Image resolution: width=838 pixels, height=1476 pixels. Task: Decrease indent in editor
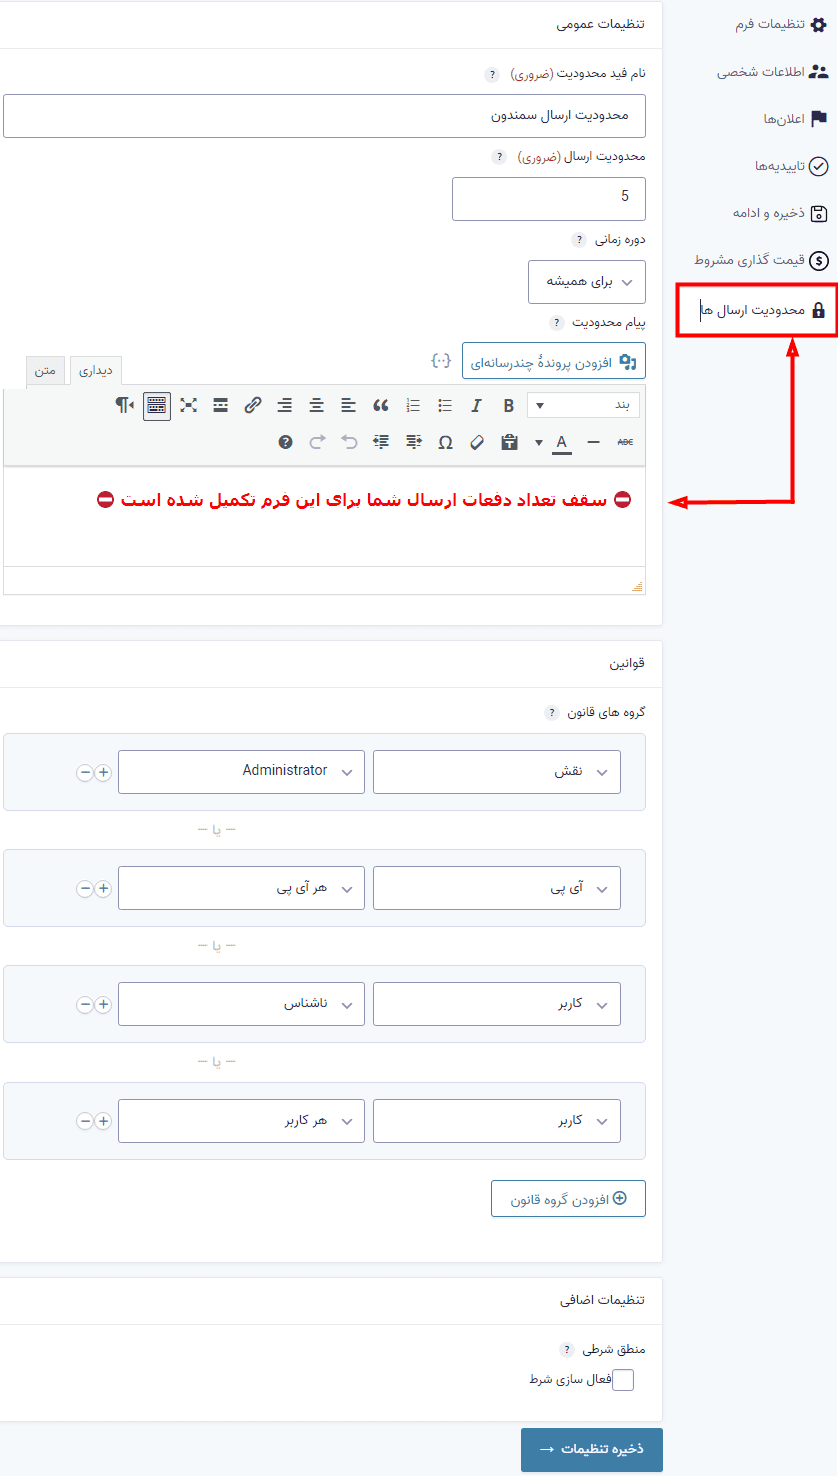[413, 441]
